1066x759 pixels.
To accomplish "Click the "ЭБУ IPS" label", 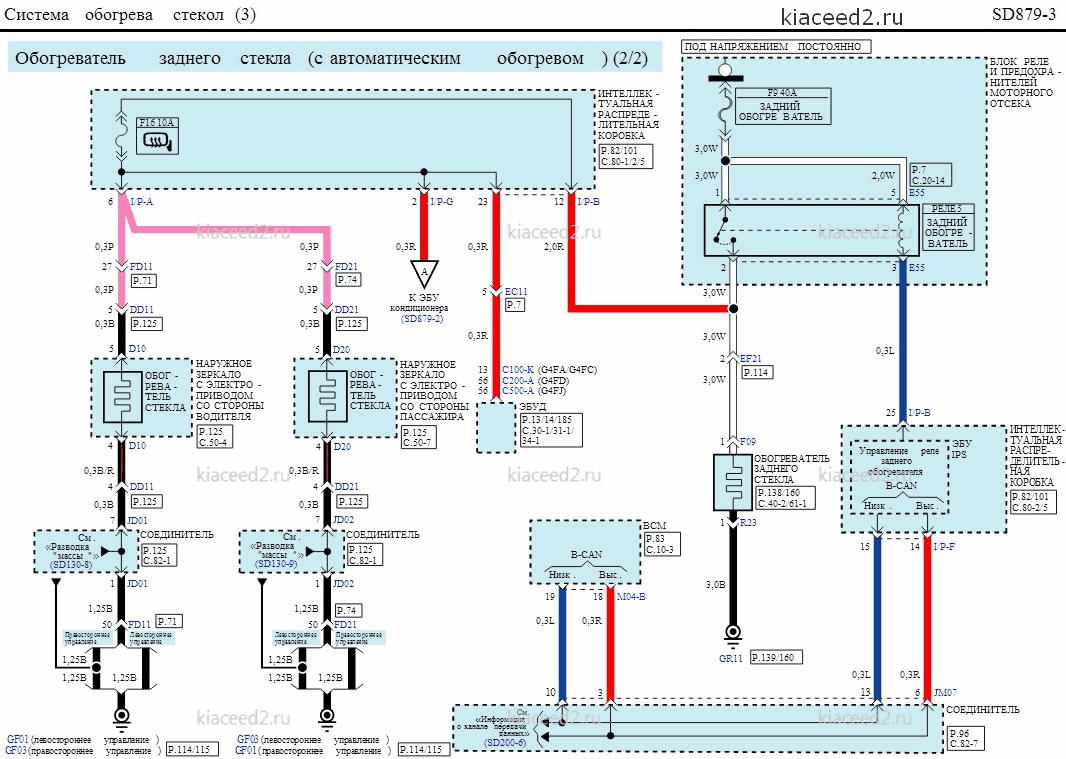I will tap(961, 449).
